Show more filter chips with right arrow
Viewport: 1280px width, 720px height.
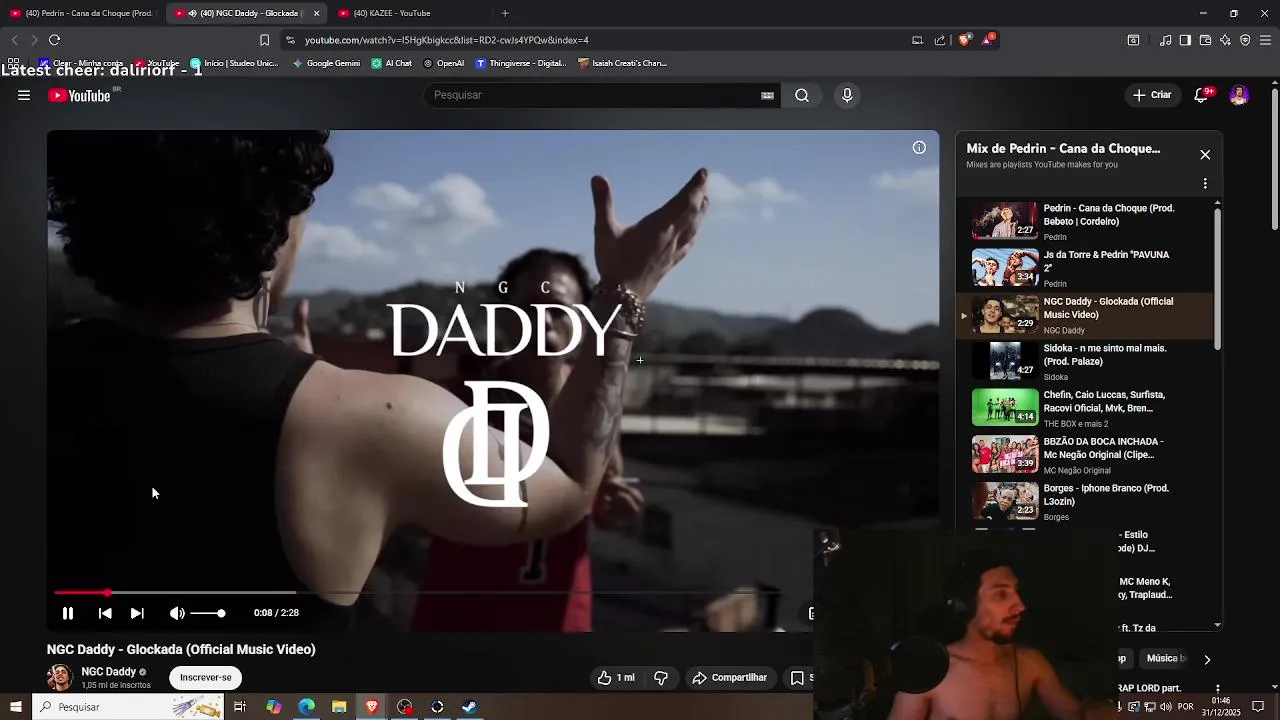tap(1207, 659)
